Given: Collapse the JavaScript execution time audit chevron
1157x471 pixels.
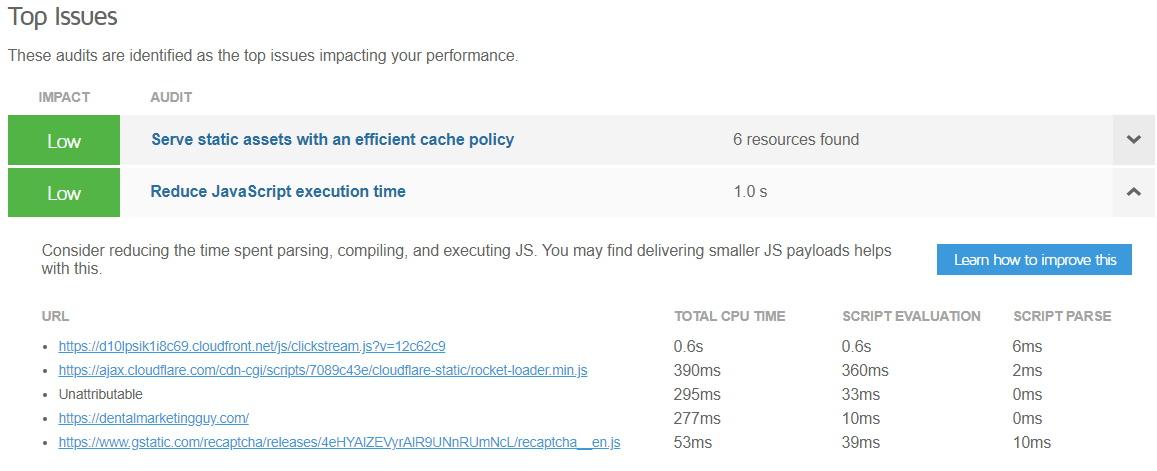Looking at the screenshot, I should point(1133,192).
